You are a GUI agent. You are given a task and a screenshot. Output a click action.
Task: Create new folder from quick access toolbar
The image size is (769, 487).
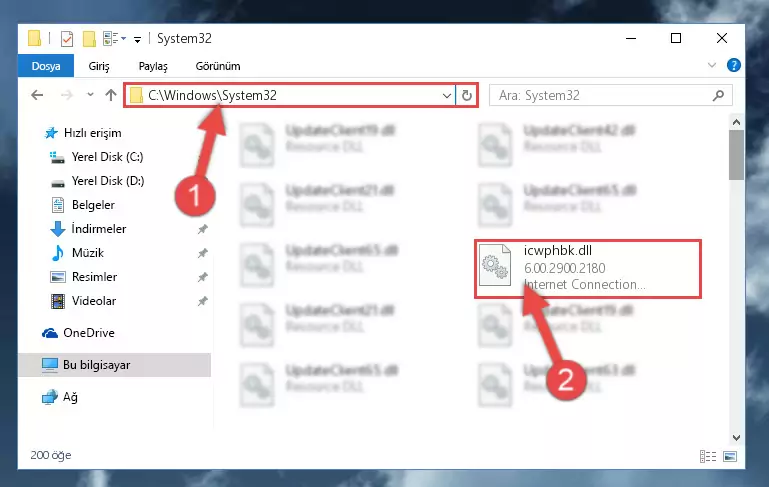click(x=89, y=39)
